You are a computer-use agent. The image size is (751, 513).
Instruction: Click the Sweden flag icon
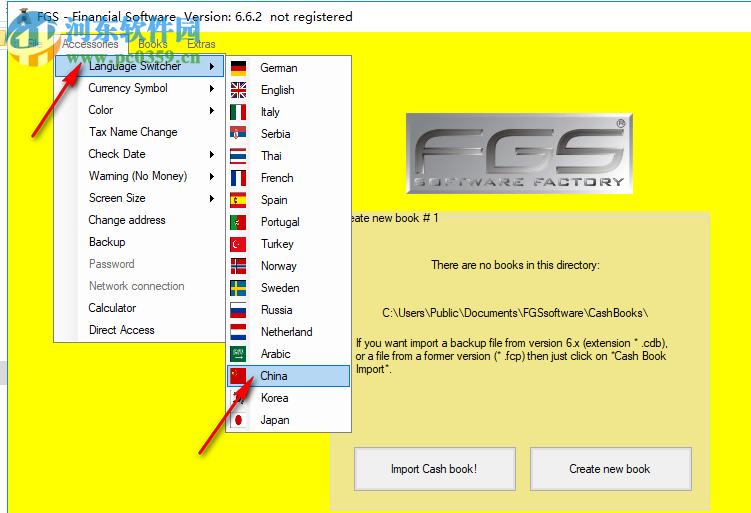238,288
